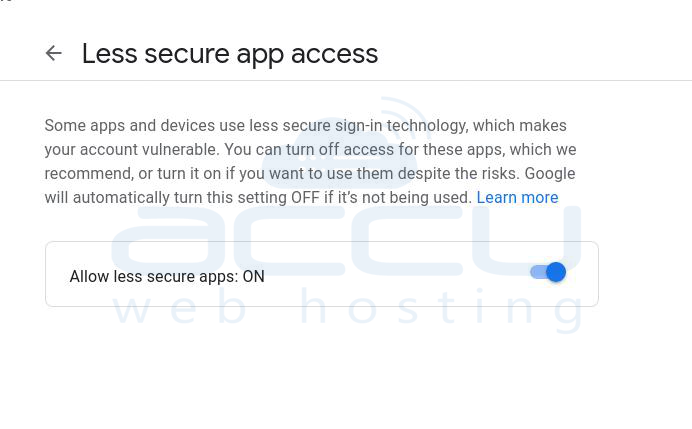Image resolution: width=692 pixels, height=429 pixels.
Task: Click the word 'OFF' in the description text
Action: (305, 197)
